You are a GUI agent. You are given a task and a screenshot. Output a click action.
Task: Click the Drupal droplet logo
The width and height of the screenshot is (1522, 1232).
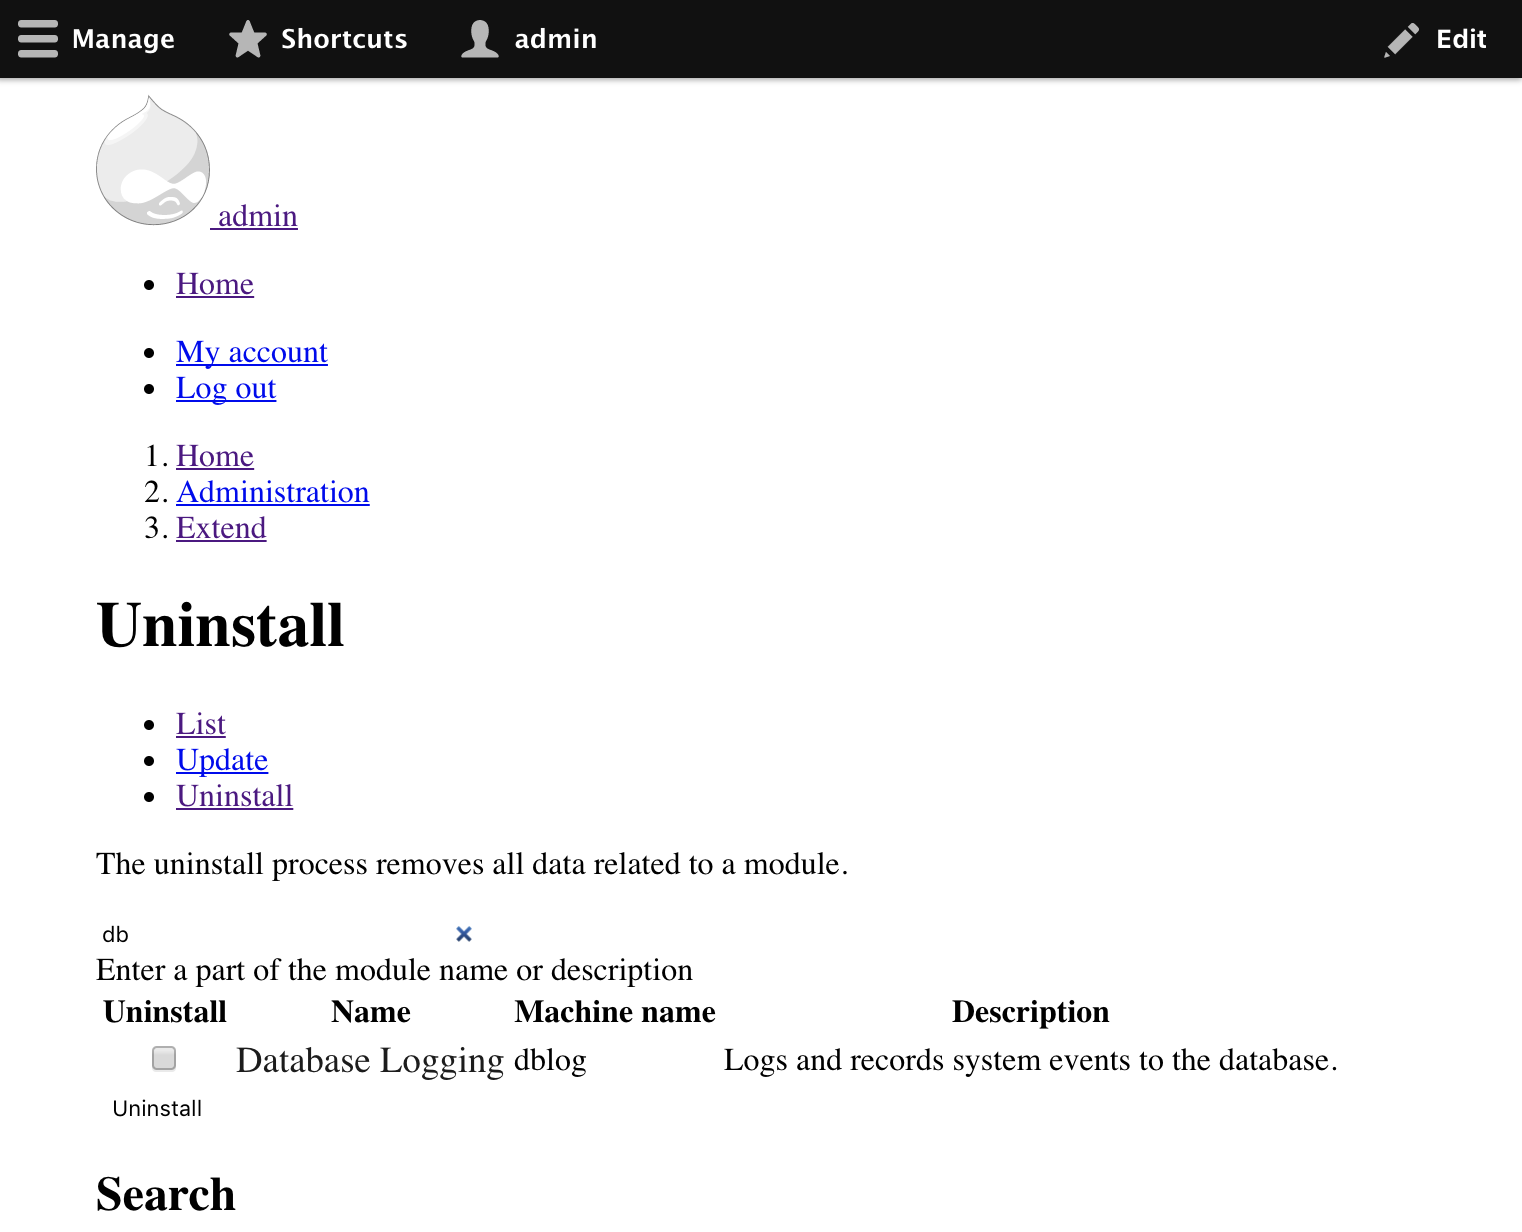click(152, 163)
